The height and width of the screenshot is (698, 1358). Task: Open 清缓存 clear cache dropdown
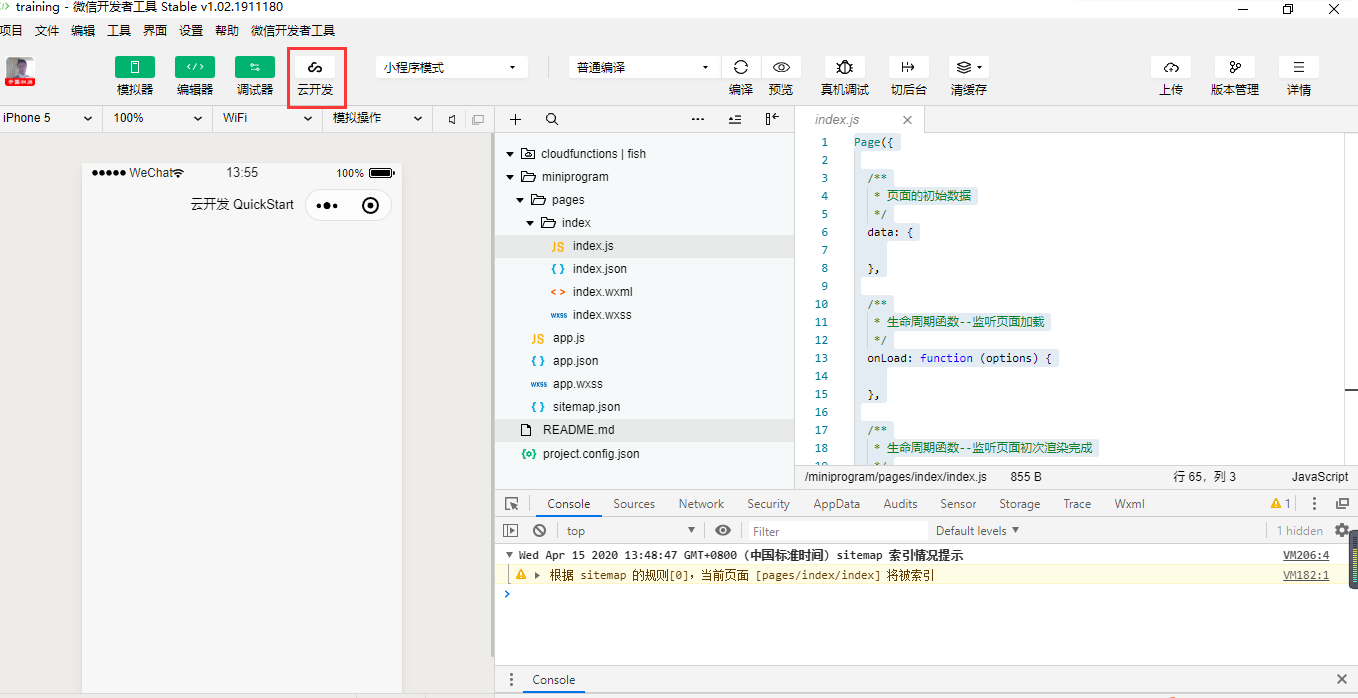[968, 67]
